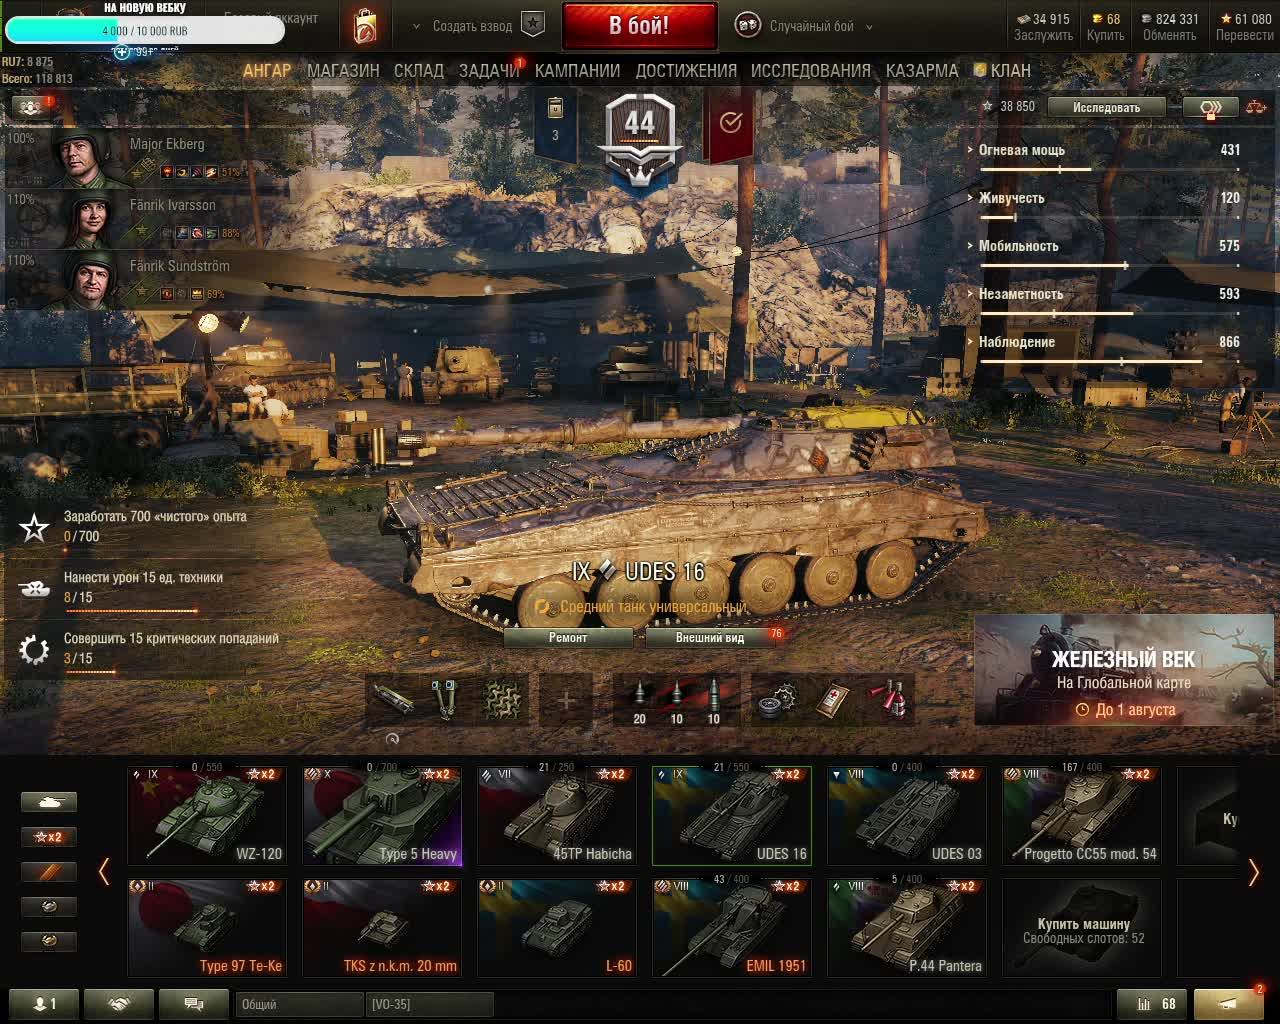Select the large repair kit consumable
The height and width of the screenshot is (1024, 1280).
tap(775, 699)
